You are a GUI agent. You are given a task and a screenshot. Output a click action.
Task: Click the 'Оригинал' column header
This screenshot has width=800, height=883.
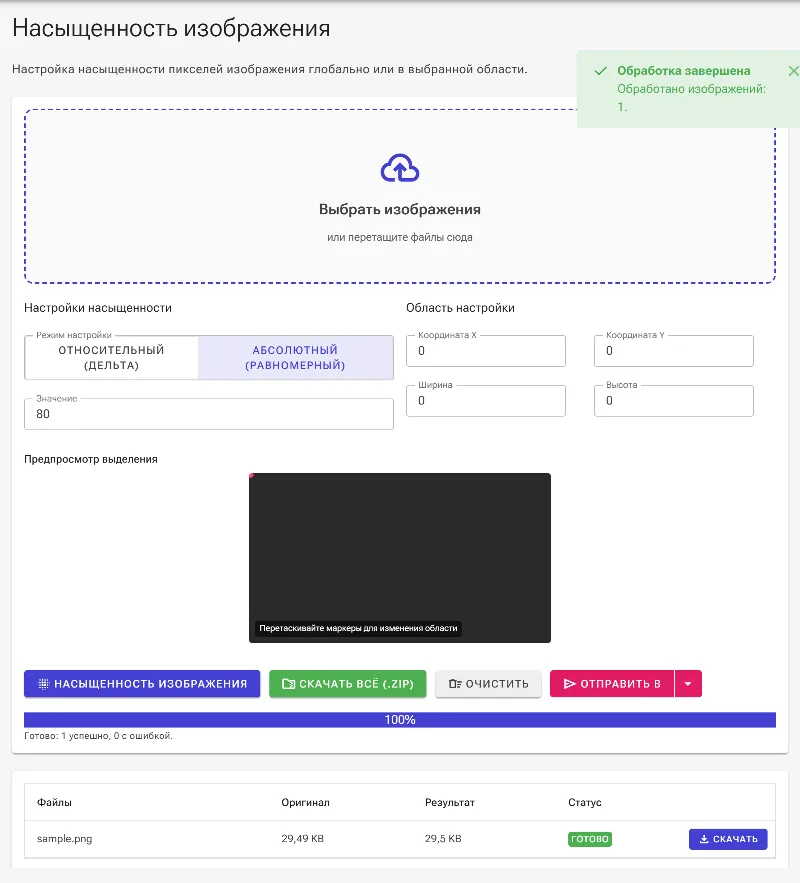[x=305, y=802]
